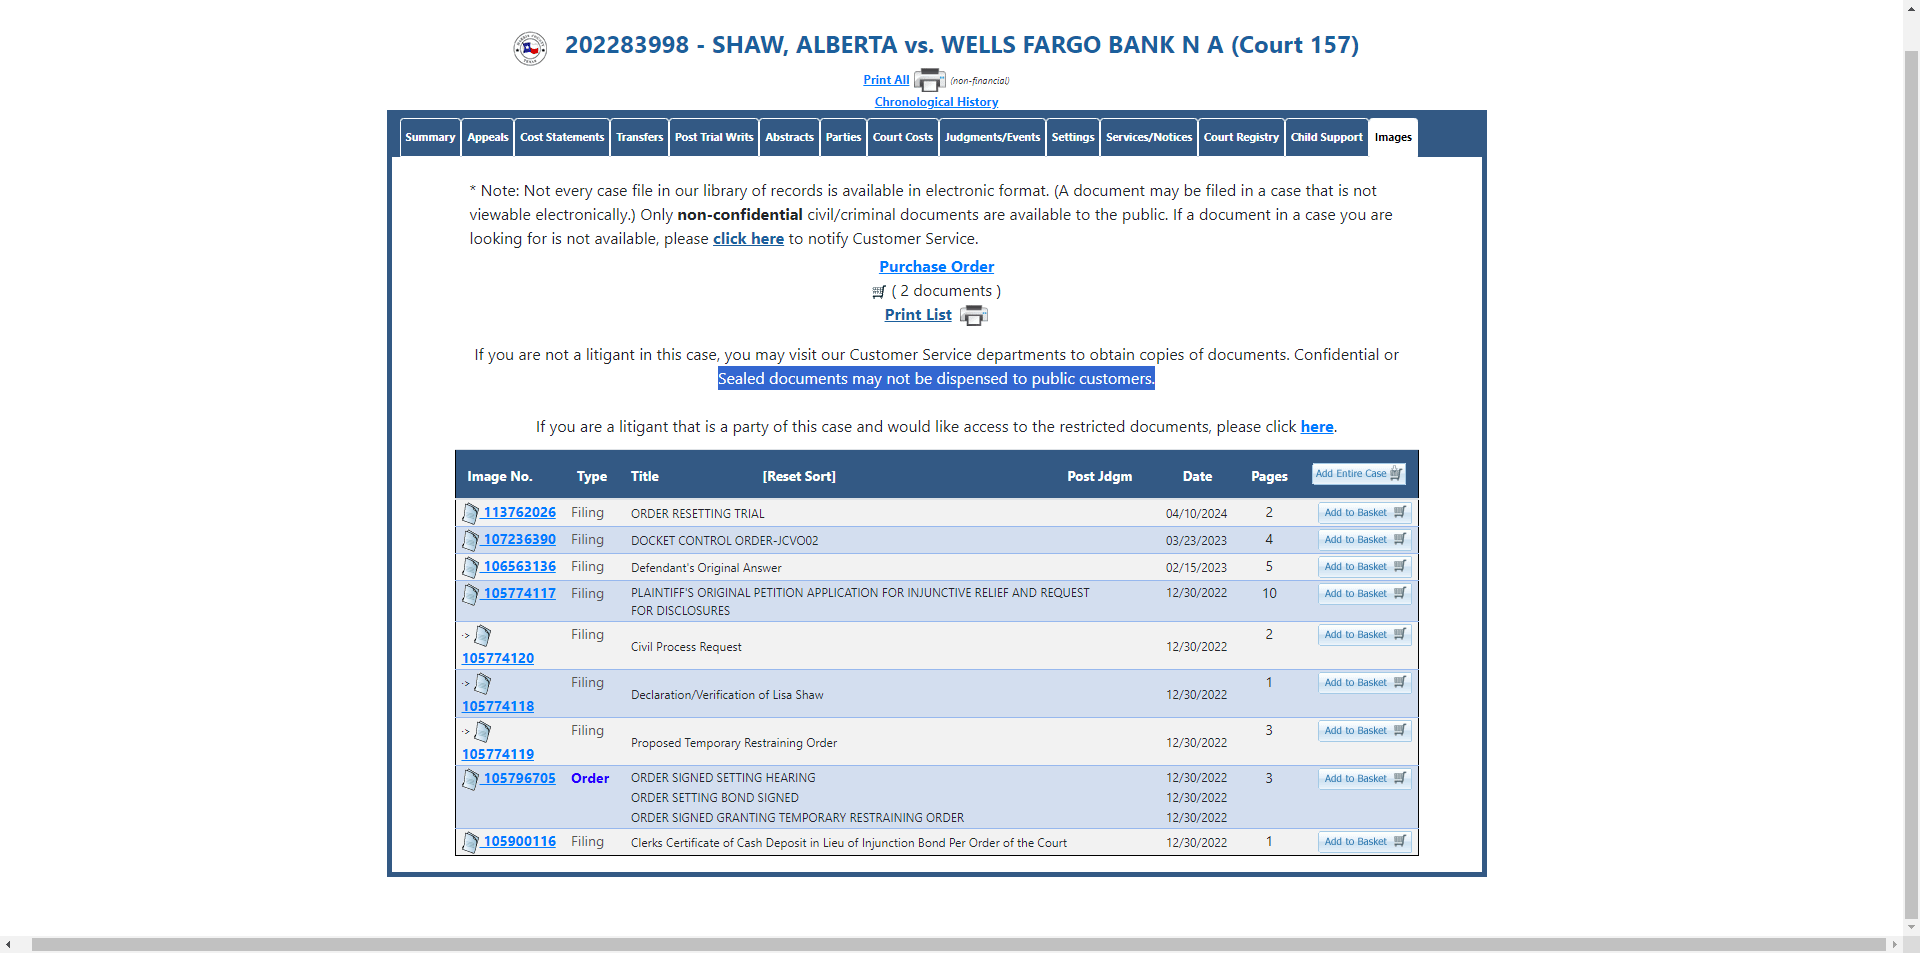1920x953 pixels.
Task: Open image number 105774118 link
Action: 498,706
